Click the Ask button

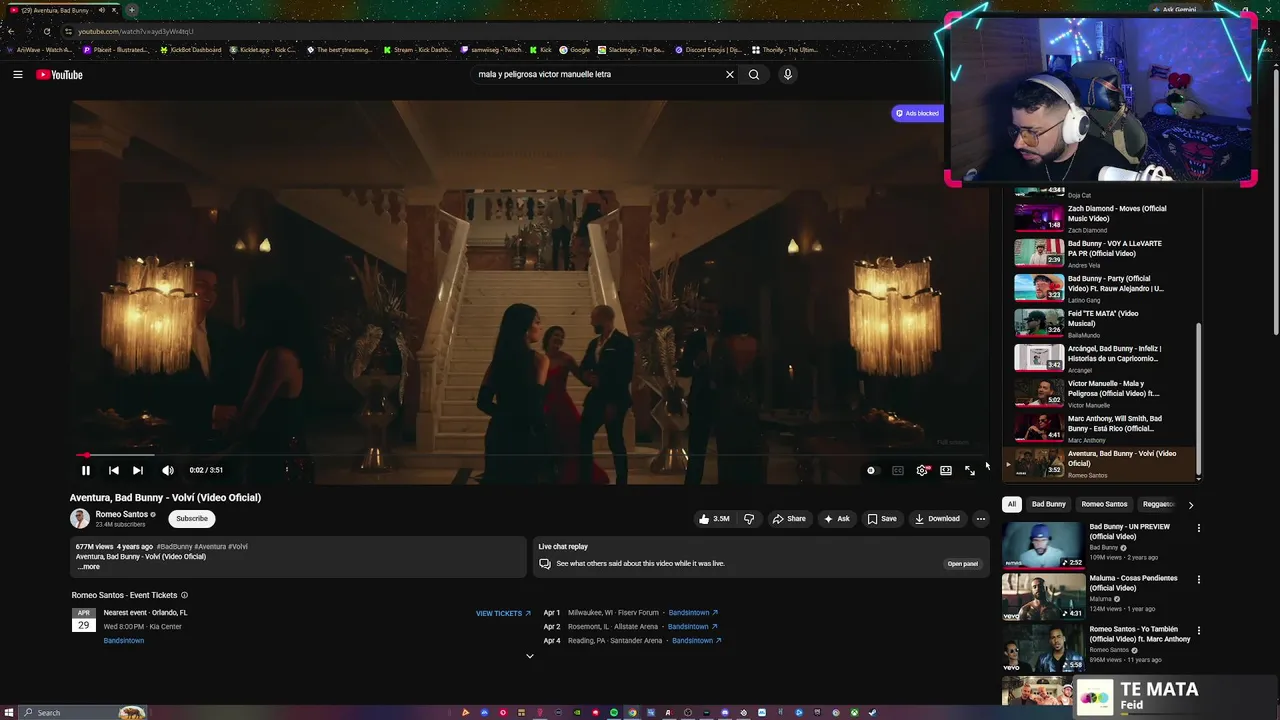tap(836, 519)
